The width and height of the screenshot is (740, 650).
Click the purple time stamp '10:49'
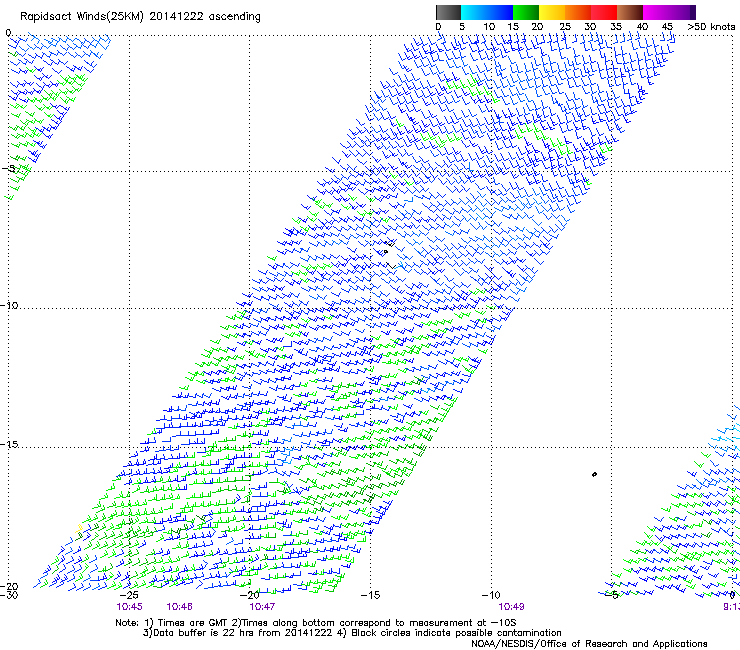tap(512, 607)
